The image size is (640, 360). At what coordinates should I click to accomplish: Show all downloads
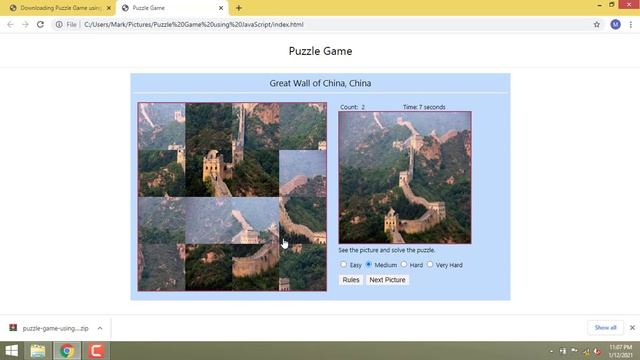click(605, 328)
